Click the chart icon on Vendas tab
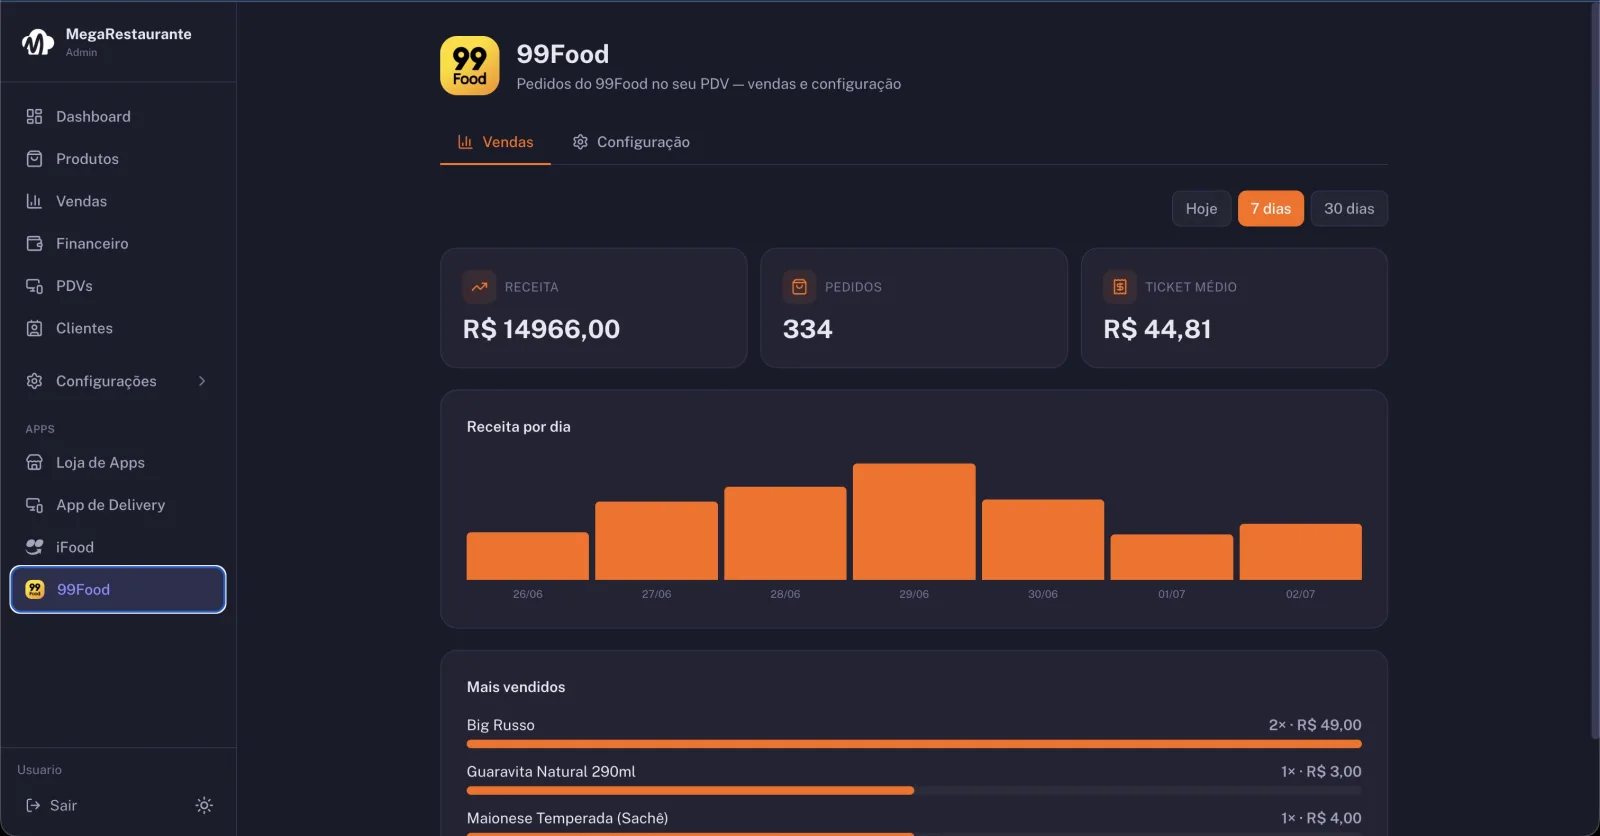The height and width of the screenshot is (836, 1600). point(465,142)
